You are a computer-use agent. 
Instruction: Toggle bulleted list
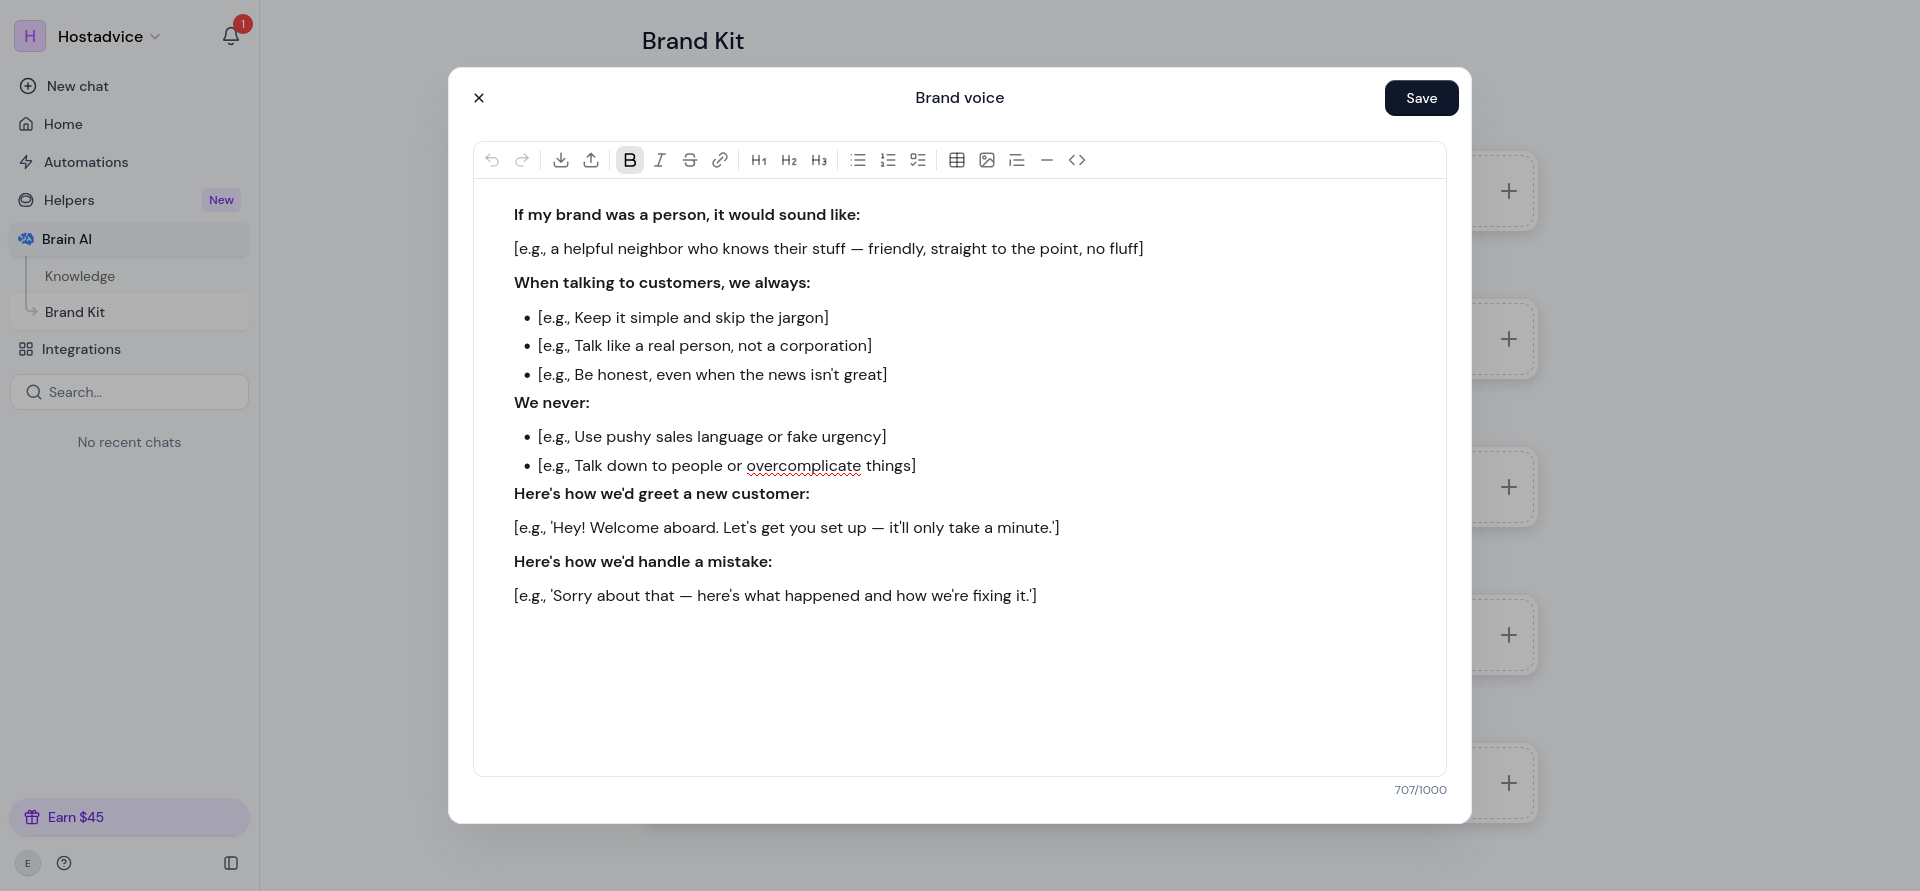tap(858, 160)
